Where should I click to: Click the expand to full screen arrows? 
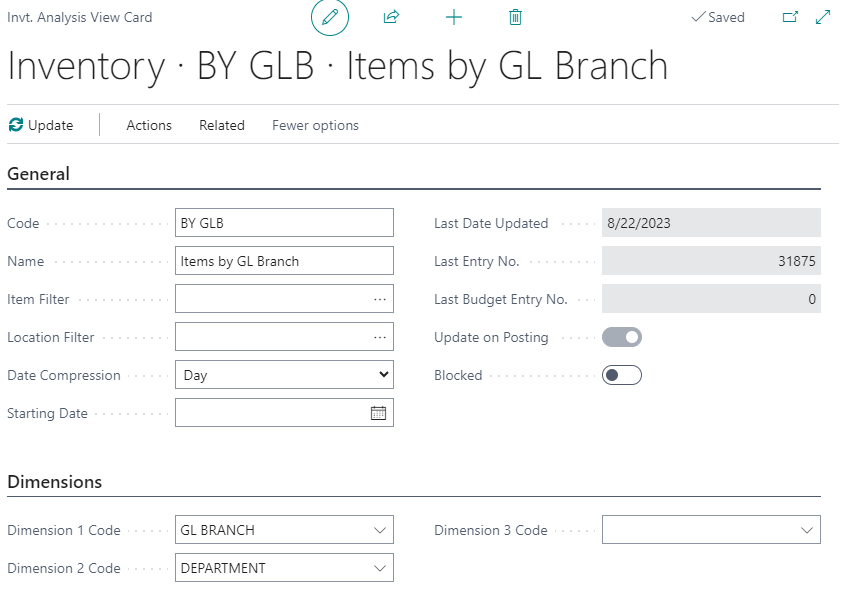(x=824, y=17)
